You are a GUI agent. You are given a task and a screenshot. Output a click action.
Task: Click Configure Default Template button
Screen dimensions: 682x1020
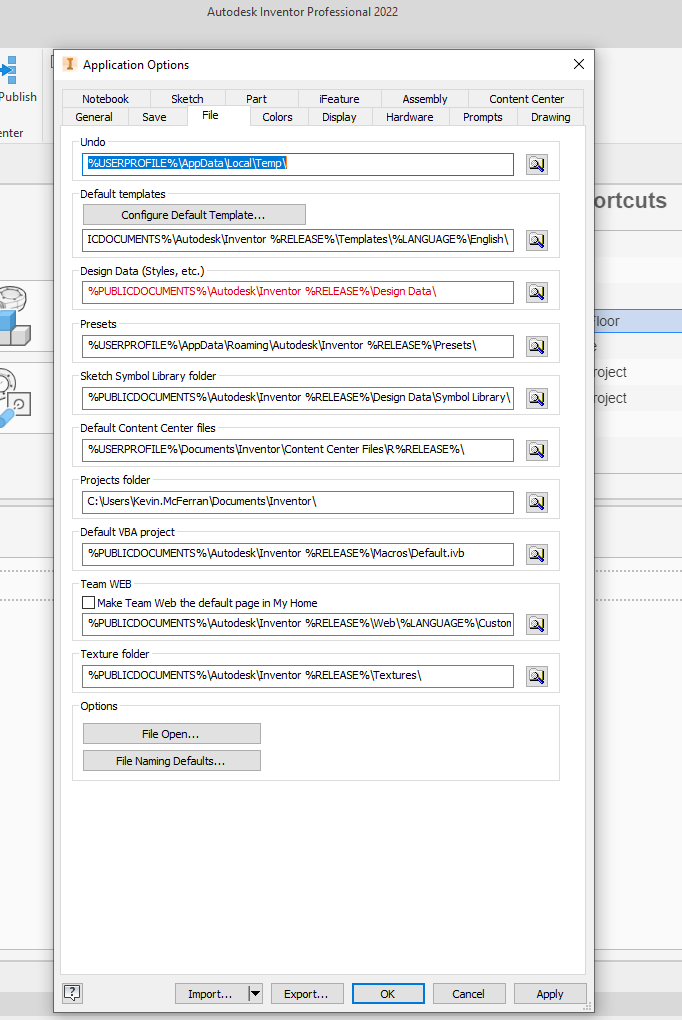194,215
